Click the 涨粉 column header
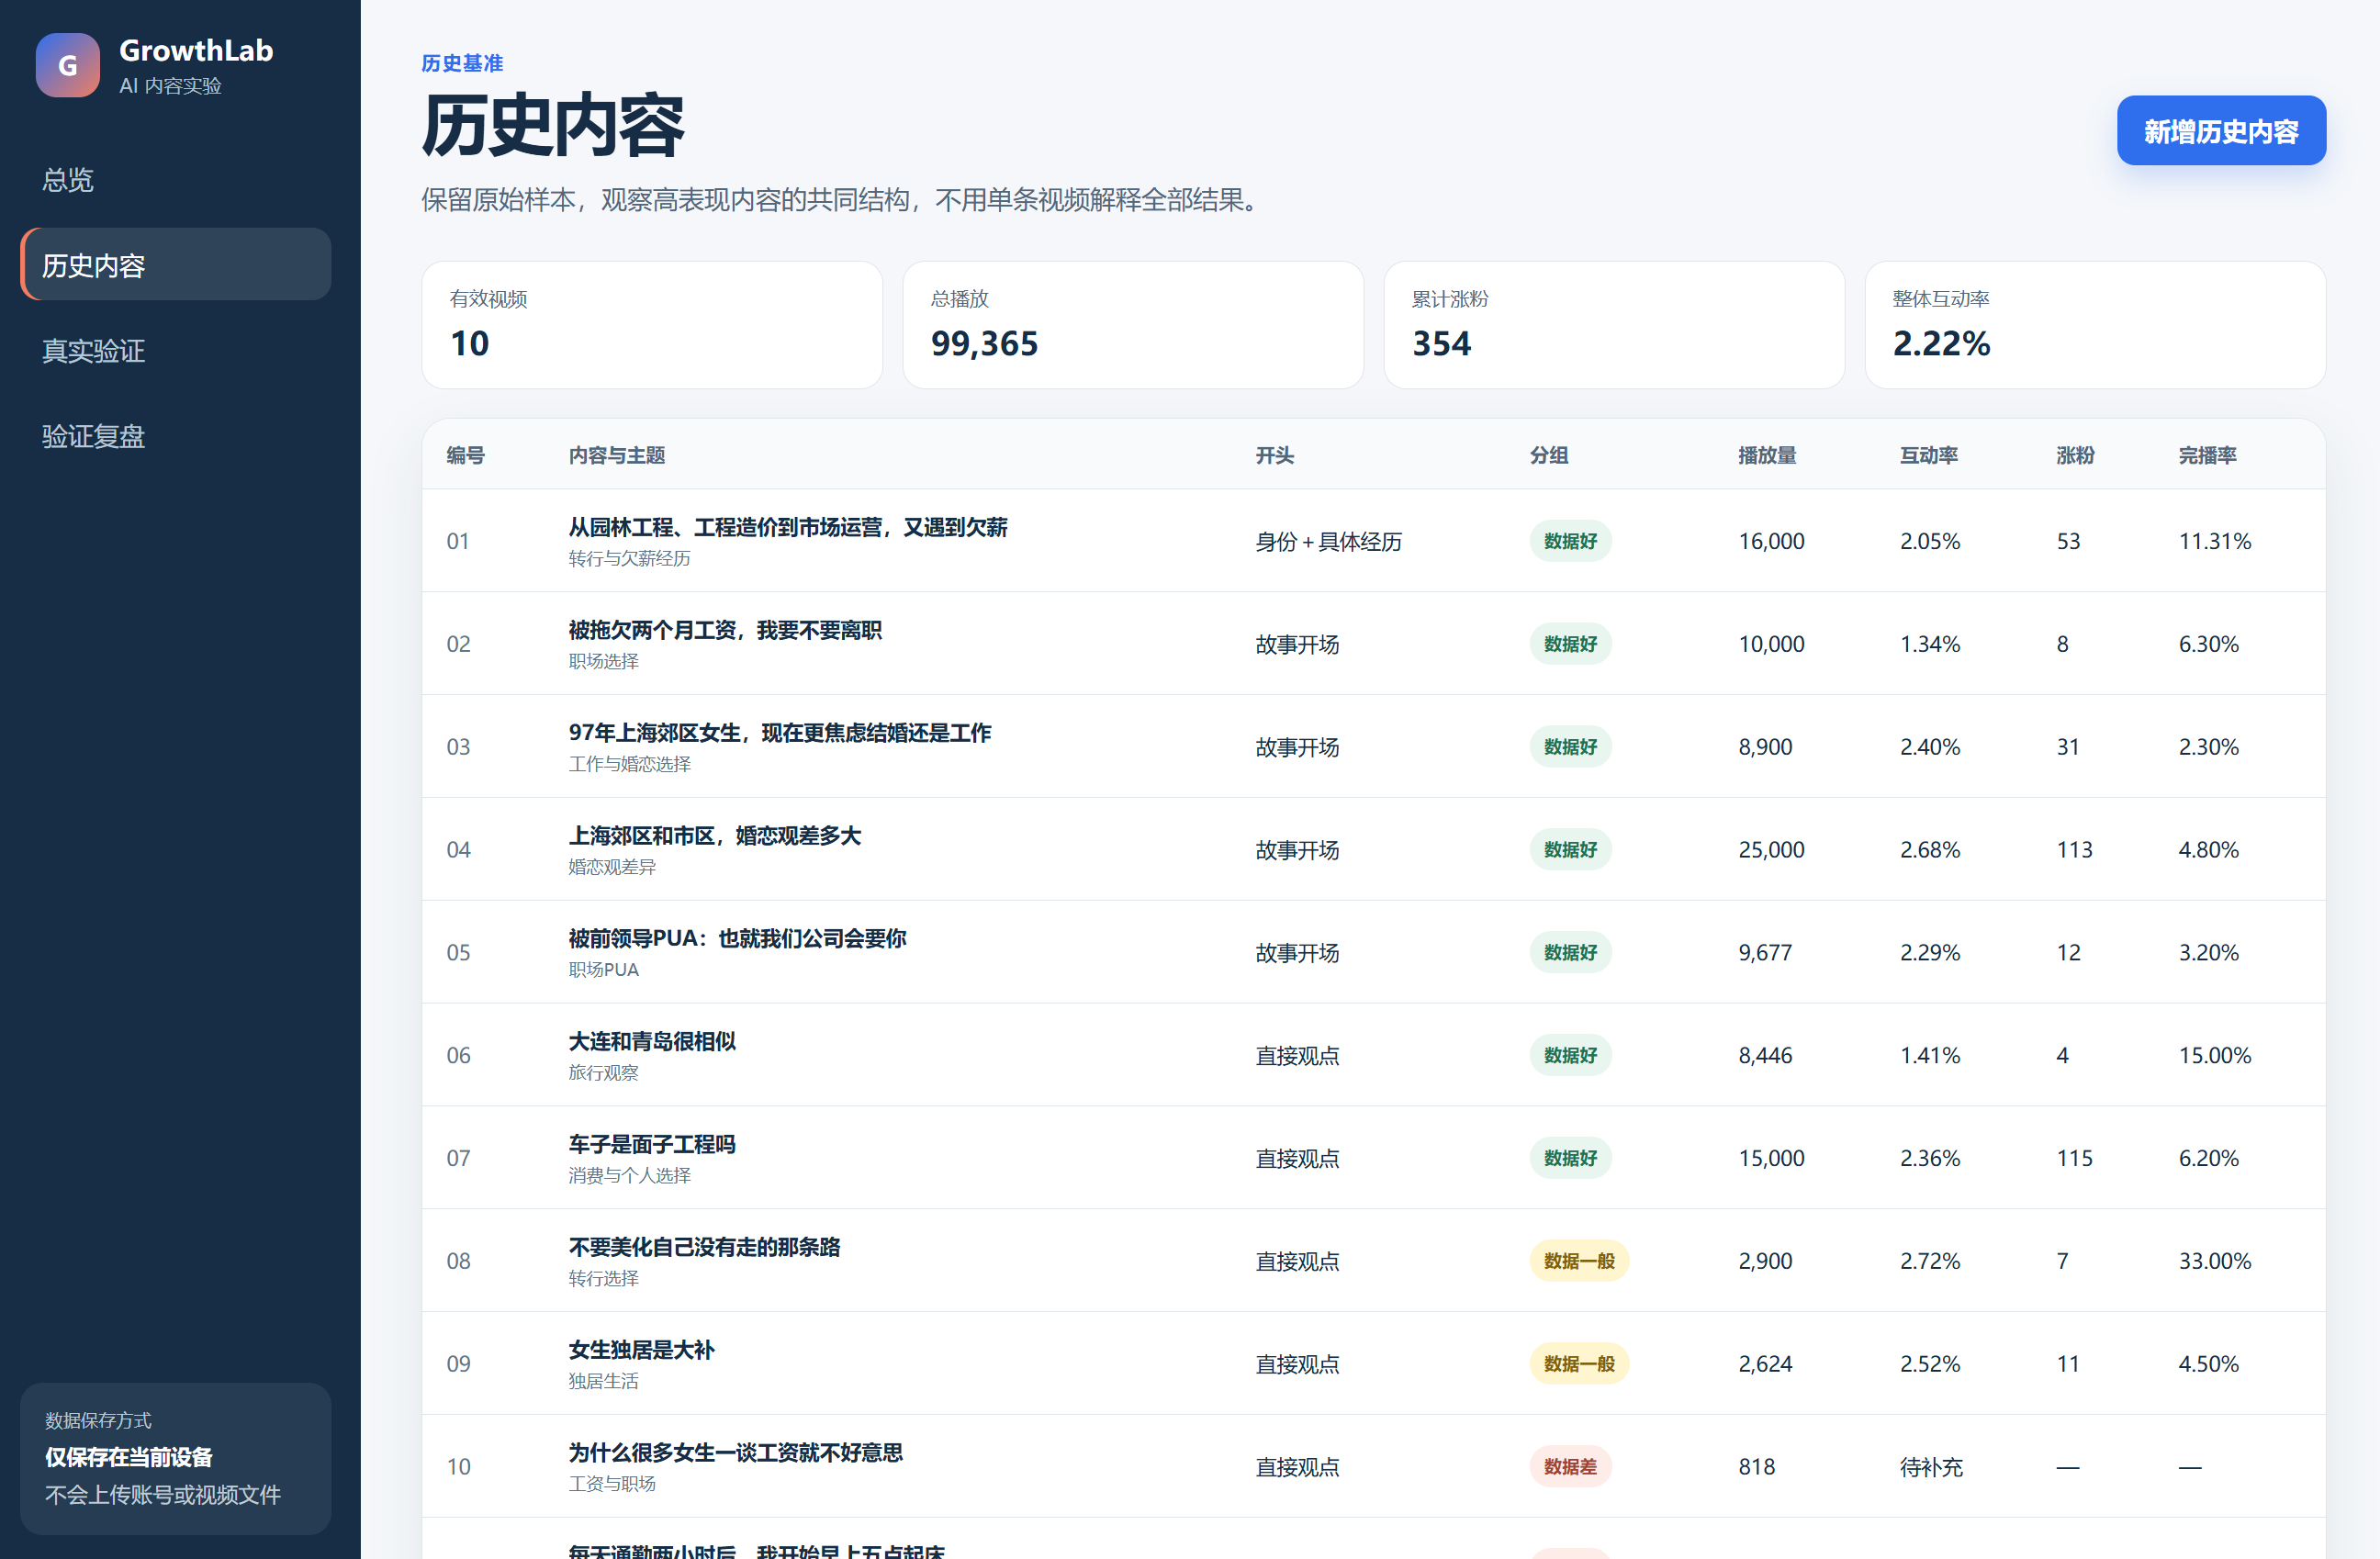The height and width of the screenshot is (1559, 2380). pyautogui.click(x=2075, y=456)
